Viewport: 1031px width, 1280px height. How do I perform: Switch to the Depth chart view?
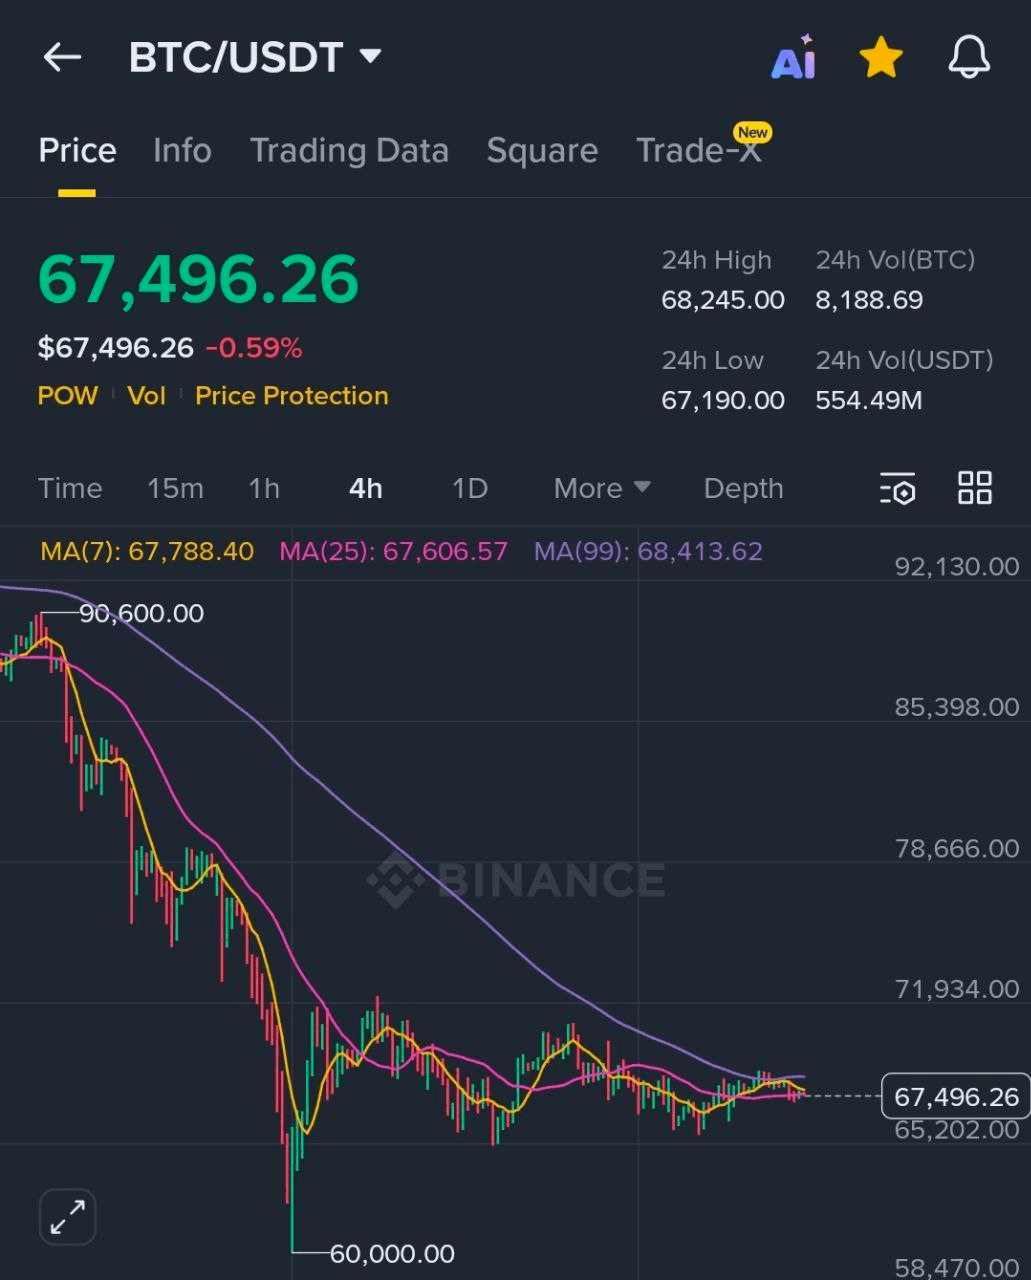(x=743, y=489)
